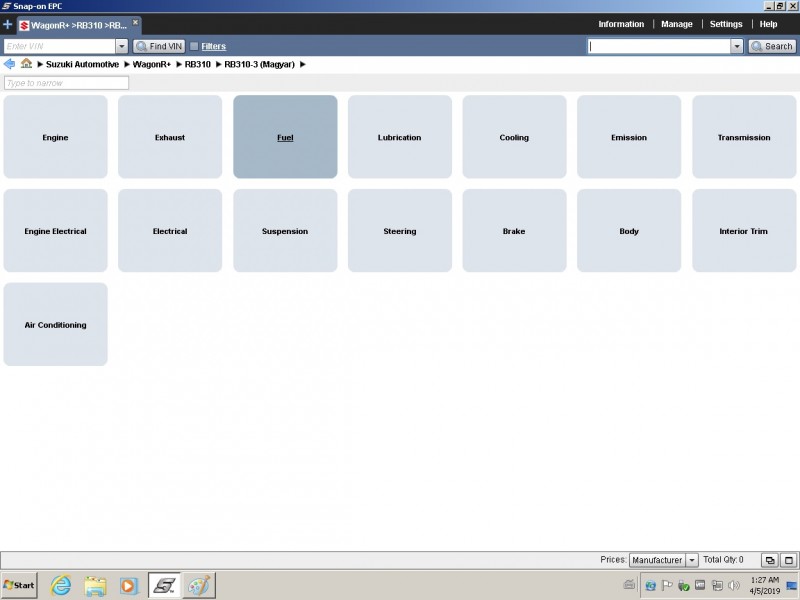The height and width of the screenshot is (600, 800).
Task: Go to the Home icon in breadcrumb
Action: click(x=27, y=64)
